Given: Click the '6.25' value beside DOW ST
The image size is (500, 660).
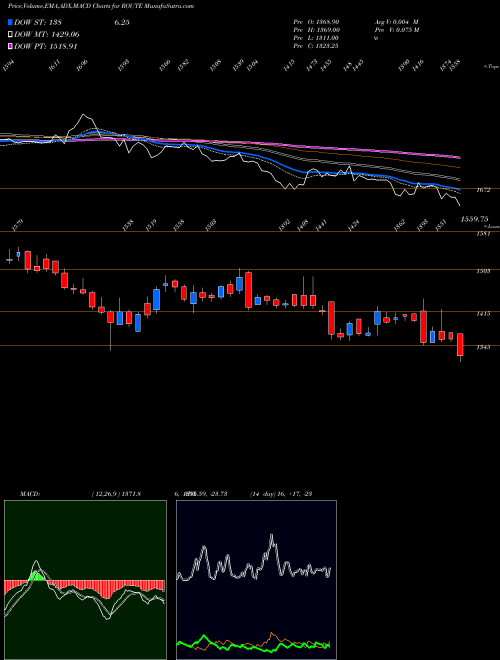Looking at the screenshot, I should pos(122,22).
